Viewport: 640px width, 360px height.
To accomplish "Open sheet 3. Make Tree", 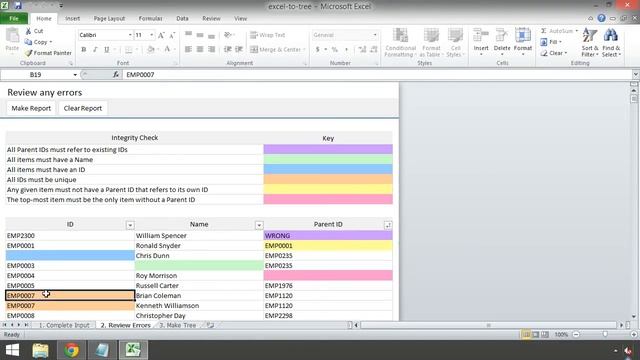I will (178, 325).
